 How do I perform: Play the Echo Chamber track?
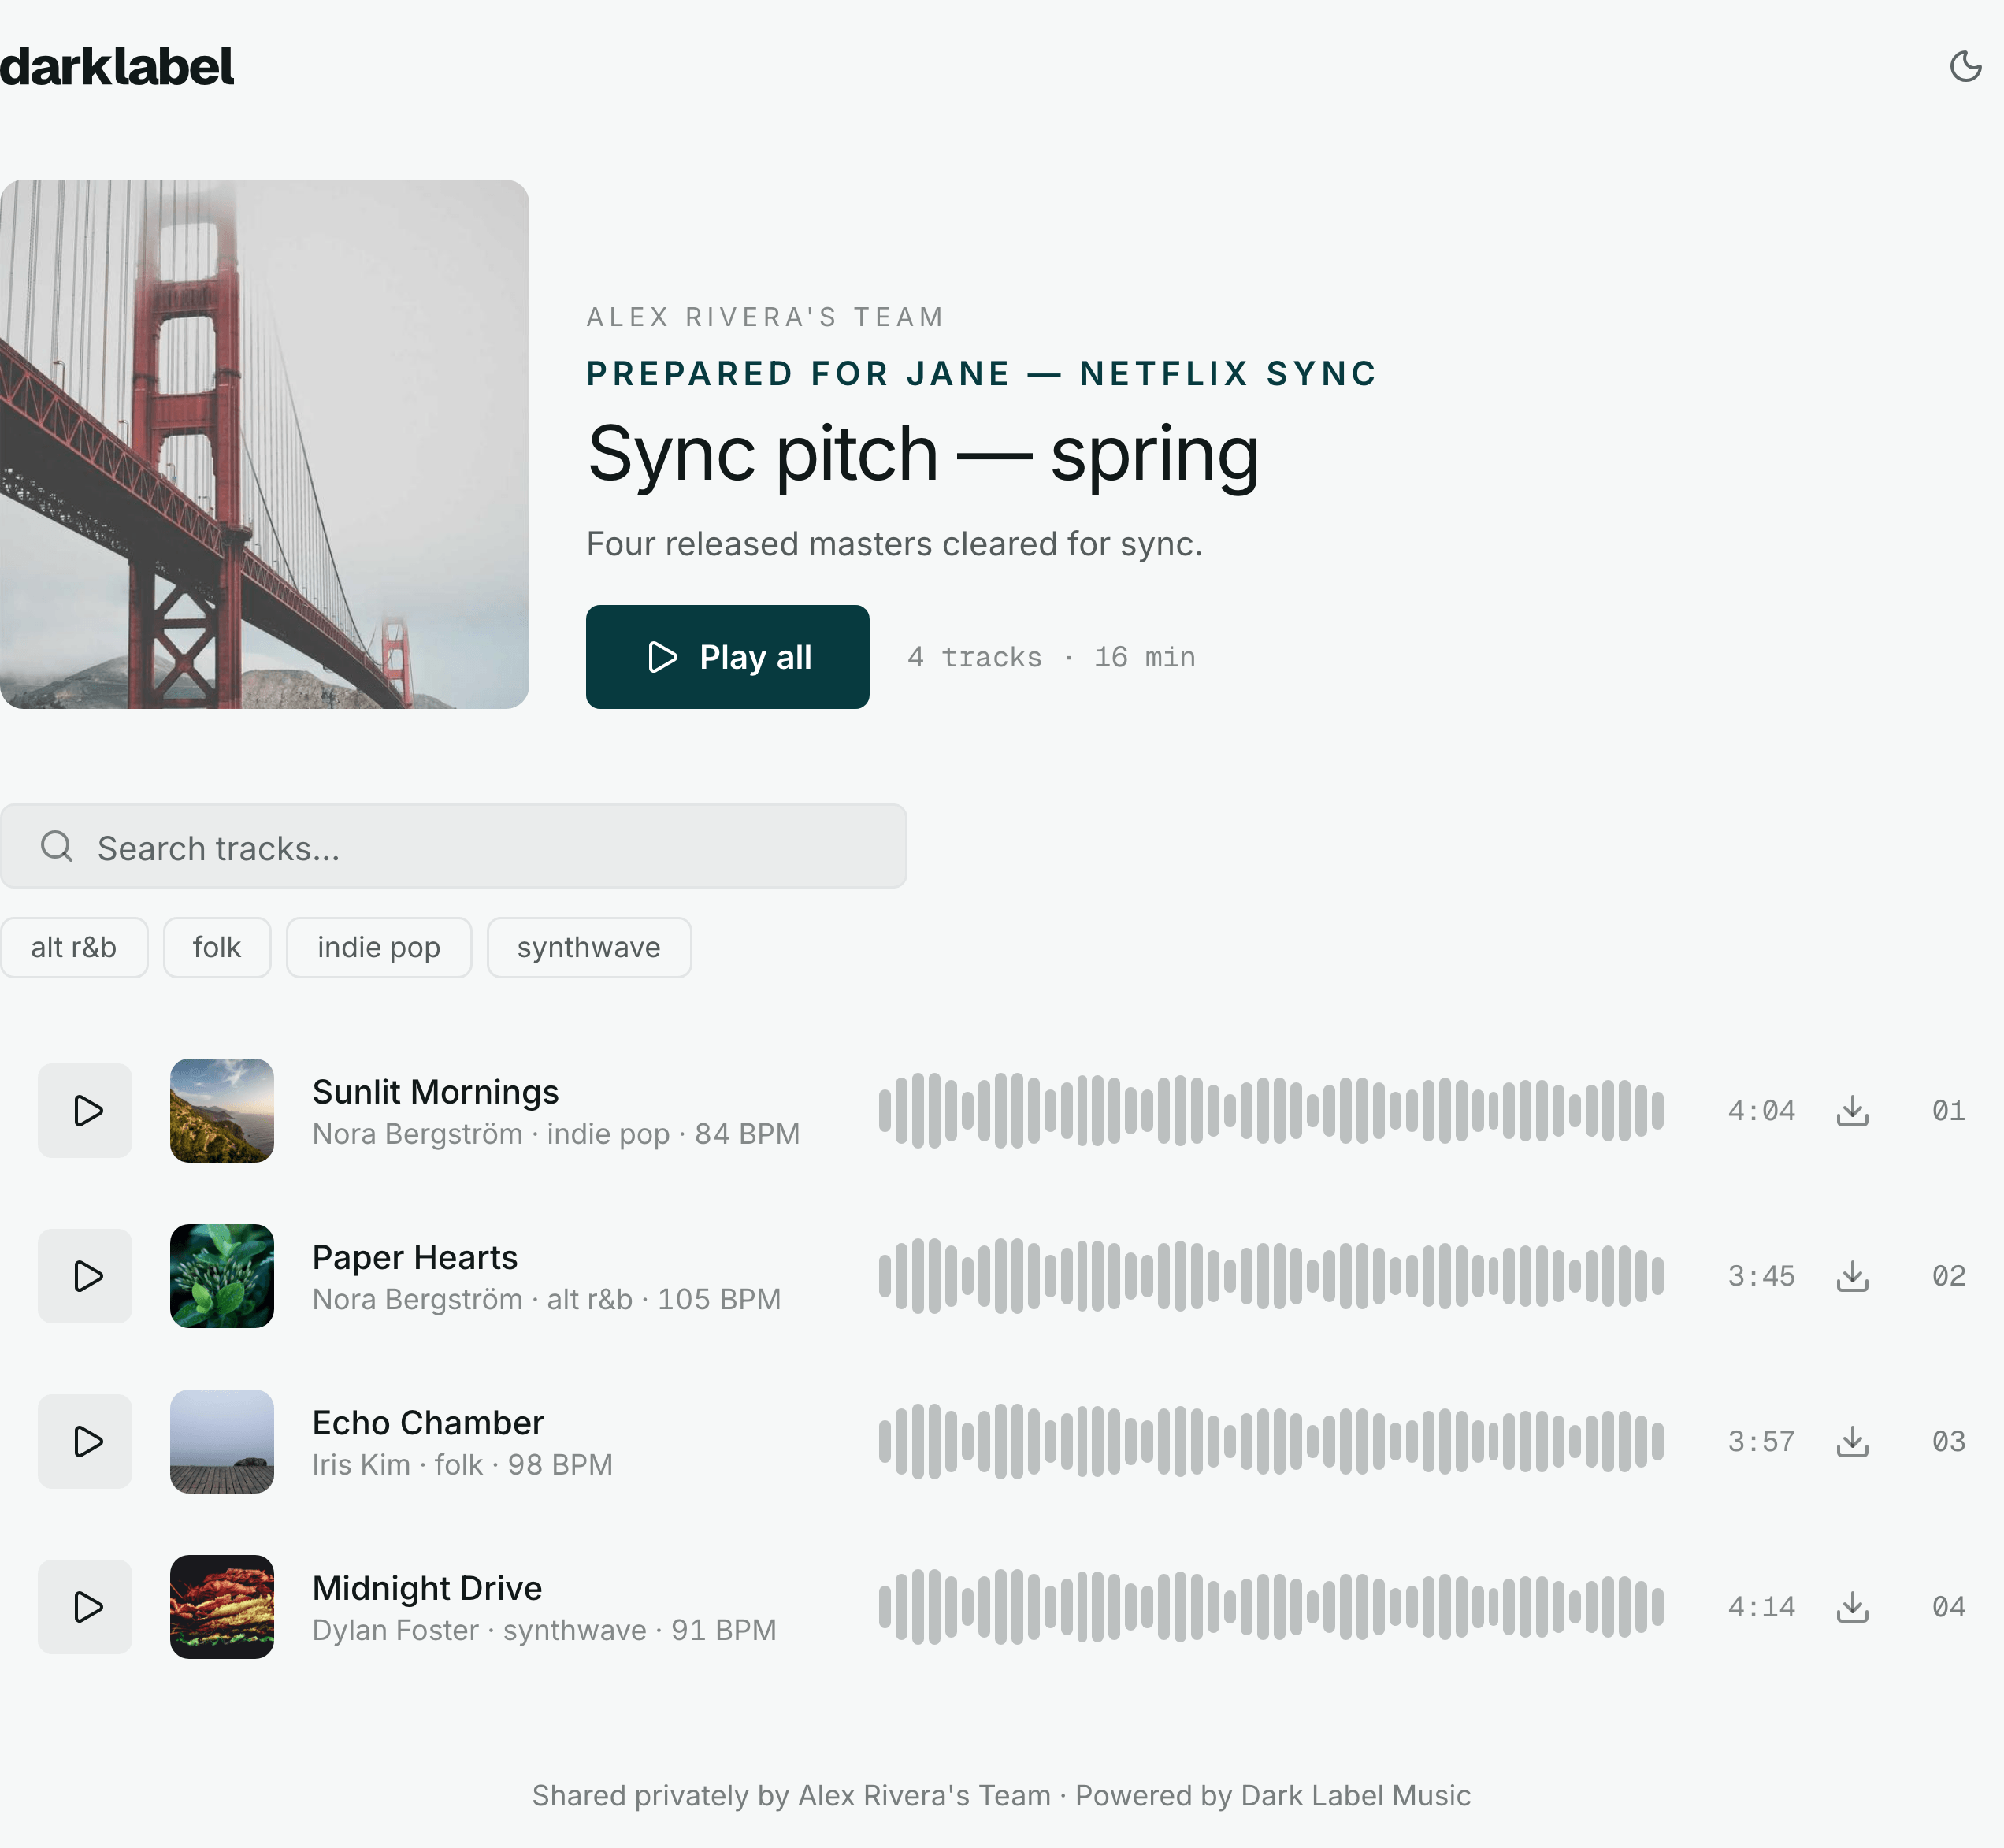(85, 1441)
